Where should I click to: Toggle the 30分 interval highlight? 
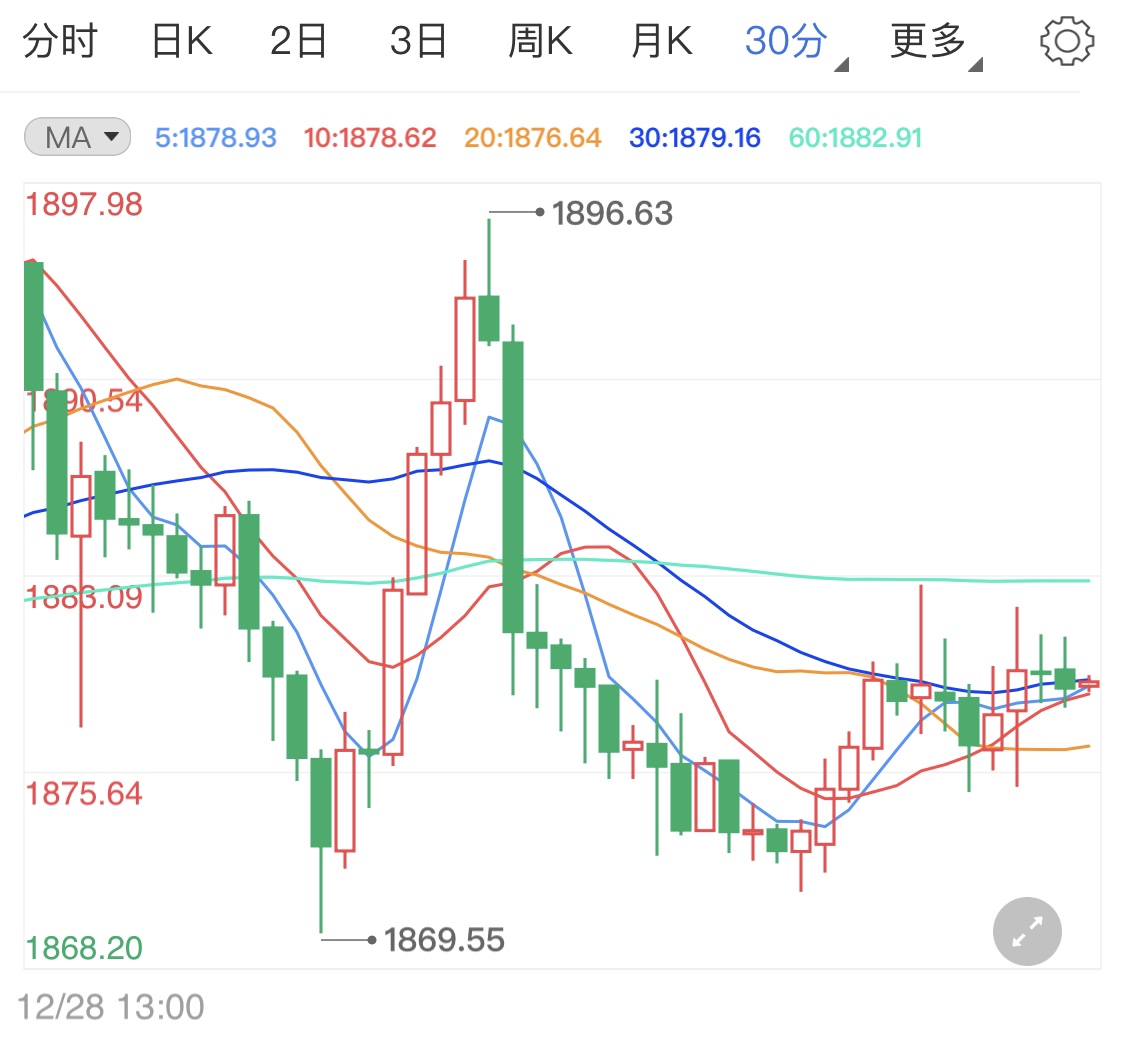[786, 40]
